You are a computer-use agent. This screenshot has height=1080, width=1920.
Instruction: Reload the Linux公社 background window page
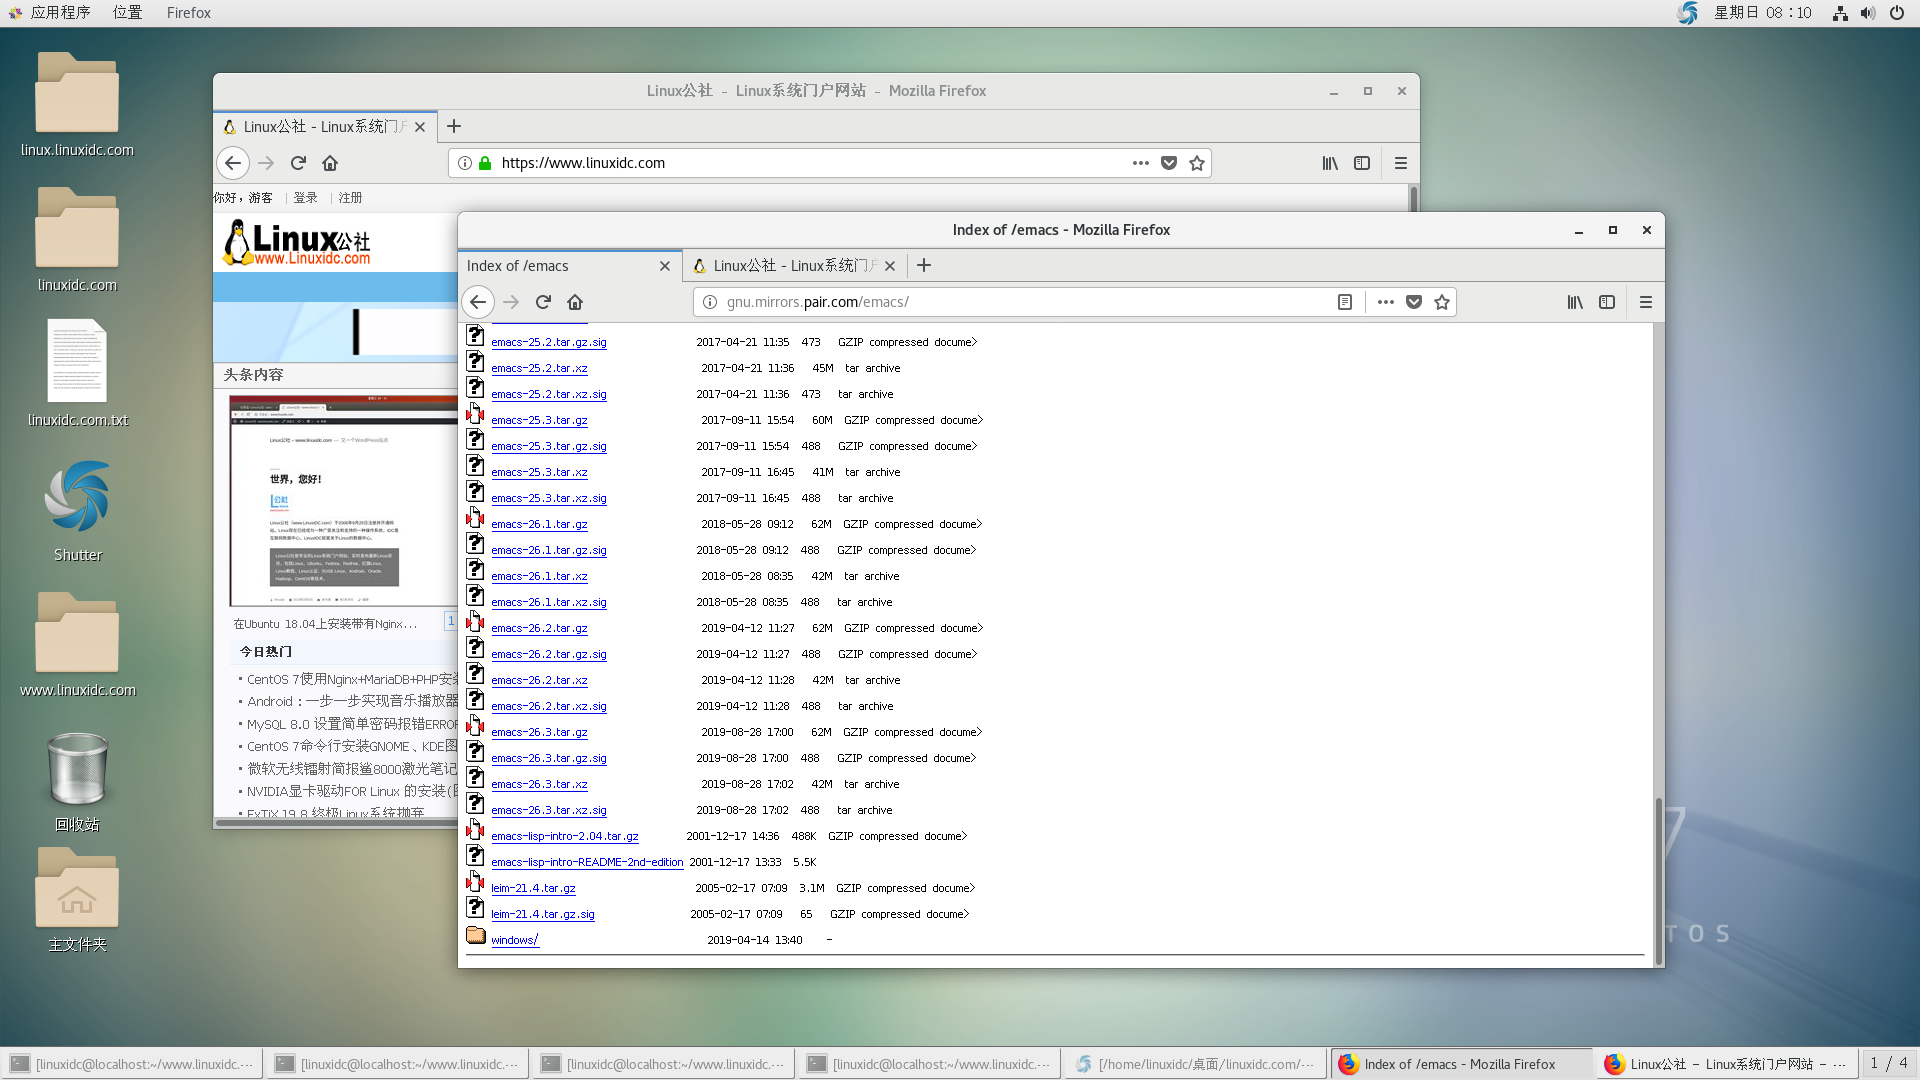(x=298, y=163)
